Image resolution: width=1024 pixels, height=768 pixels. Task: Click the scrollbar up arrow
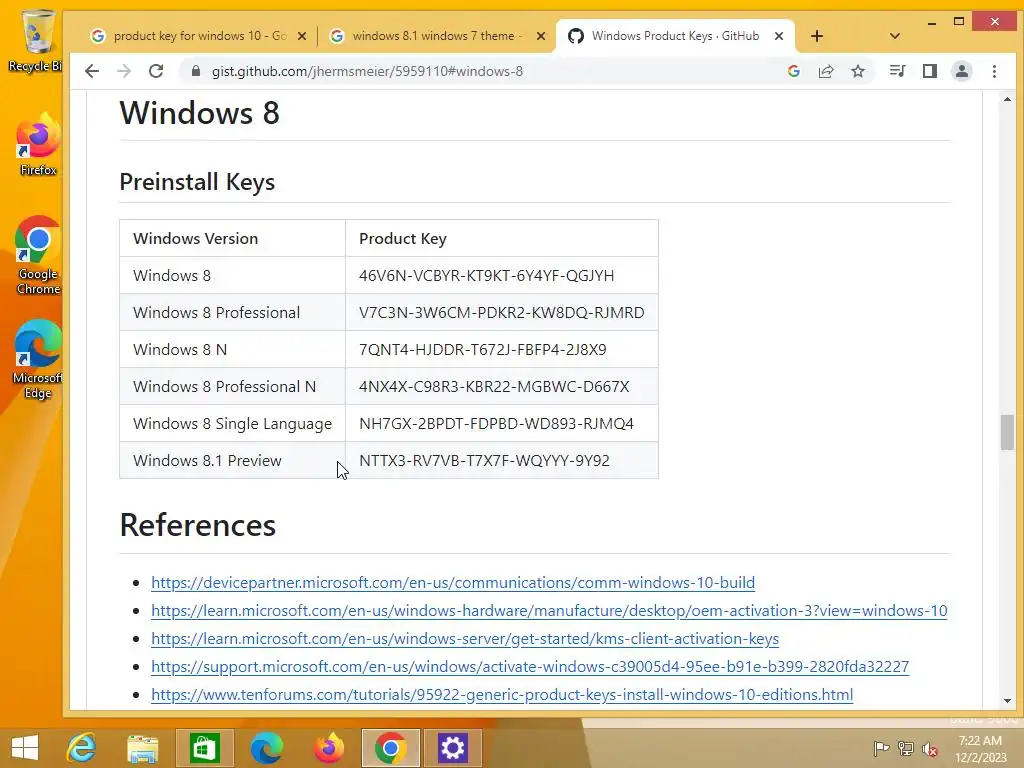click(x=1007, y=99)
